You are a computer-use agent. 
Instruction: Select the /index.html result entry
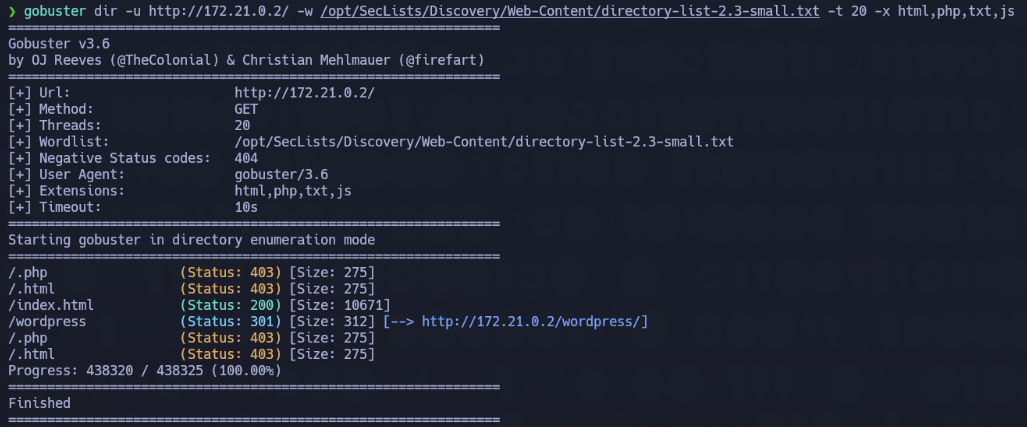point(51,305)
